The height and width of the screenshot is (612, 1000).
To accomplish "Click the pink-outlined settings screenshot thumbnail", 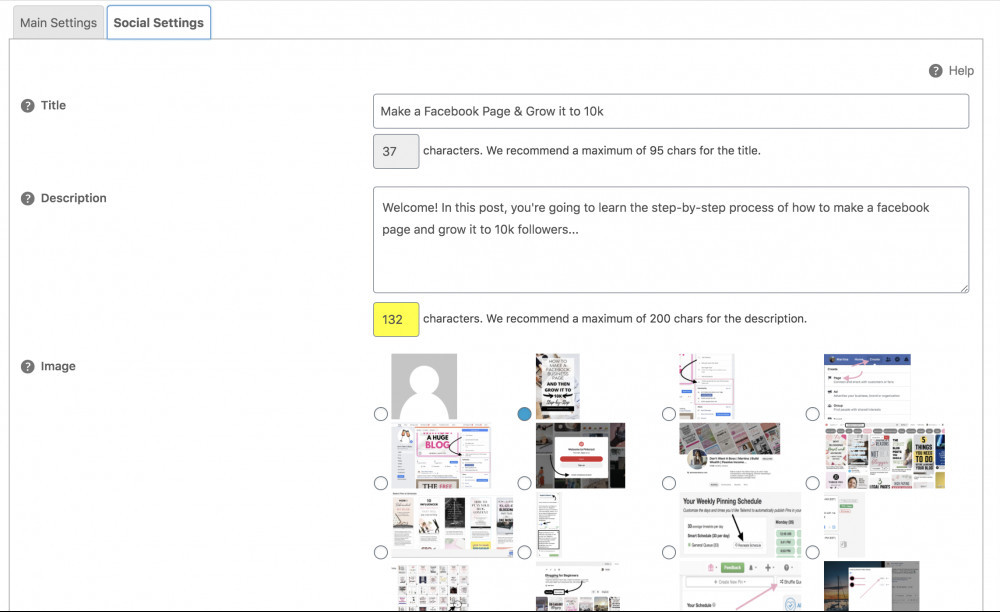I will point(707,386).
